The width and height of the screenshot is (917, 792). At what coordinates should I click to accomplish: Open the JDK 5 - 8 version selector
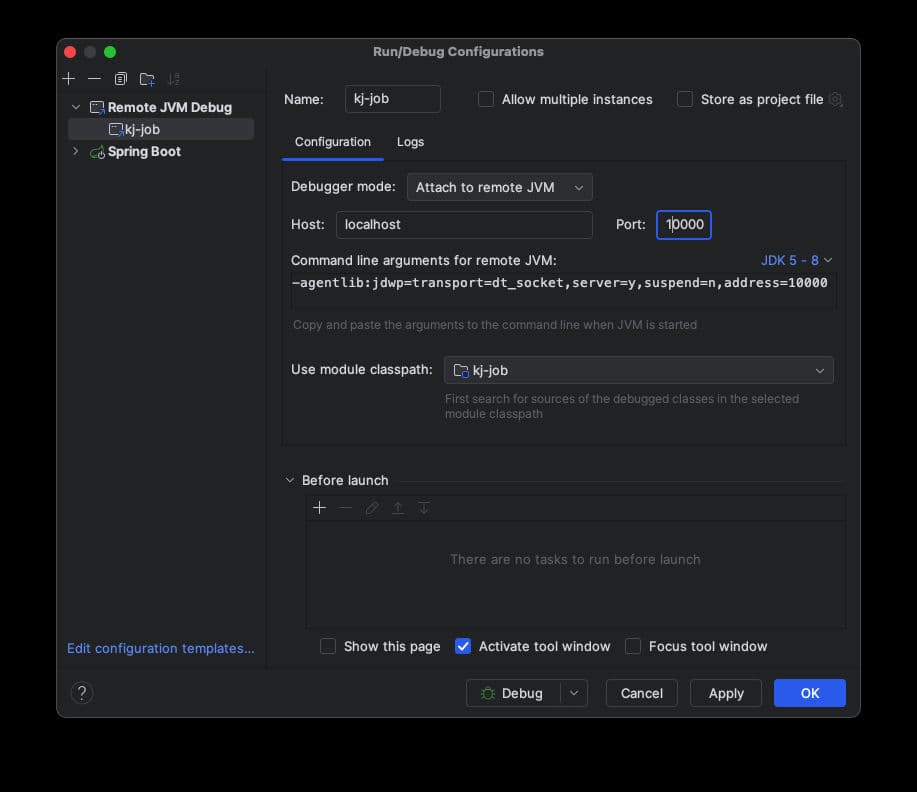coord(796,260)
